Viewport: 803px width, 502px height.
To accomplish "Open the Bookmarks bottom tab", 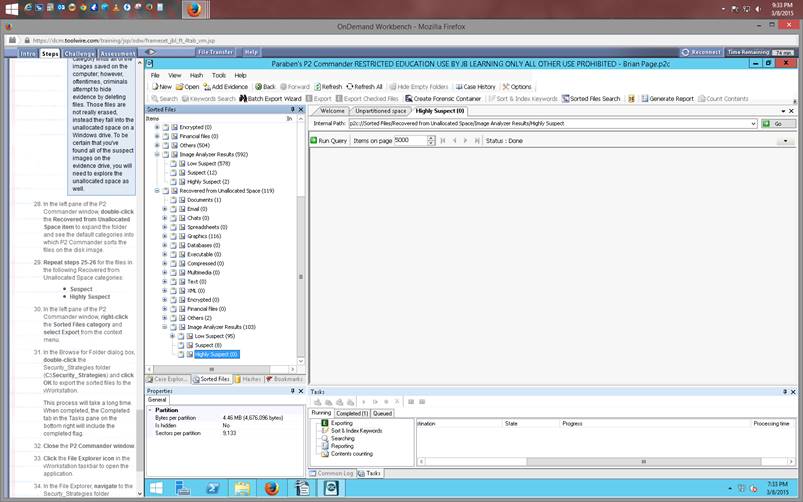I will click(x=284, y=379).
